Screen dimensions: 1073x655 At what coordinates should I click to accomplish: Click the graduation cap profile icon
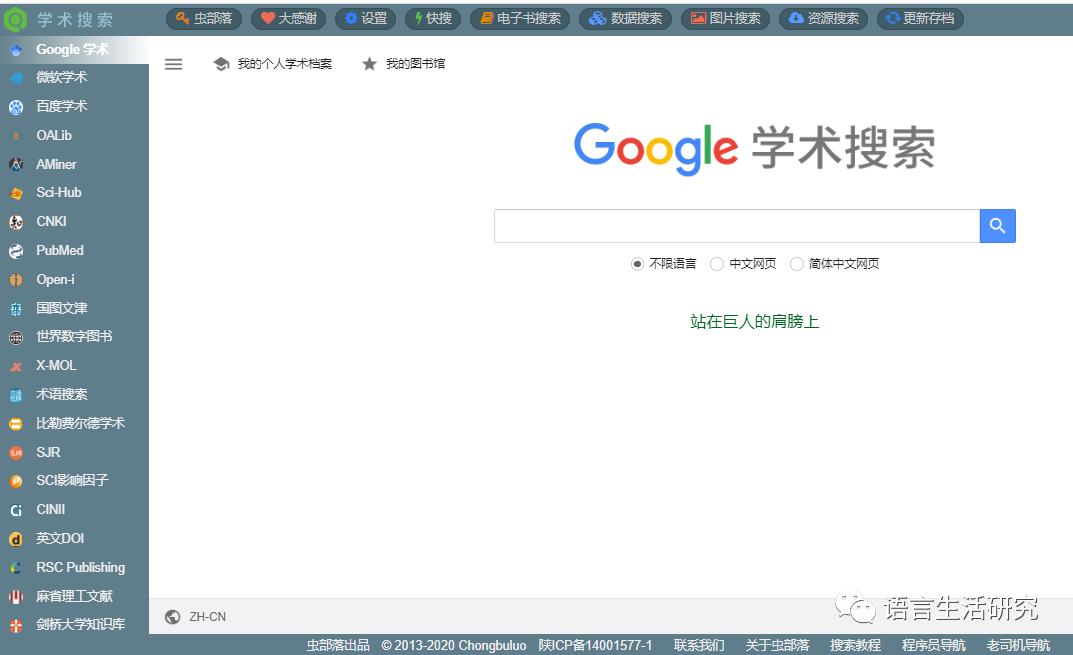(221, 64)
